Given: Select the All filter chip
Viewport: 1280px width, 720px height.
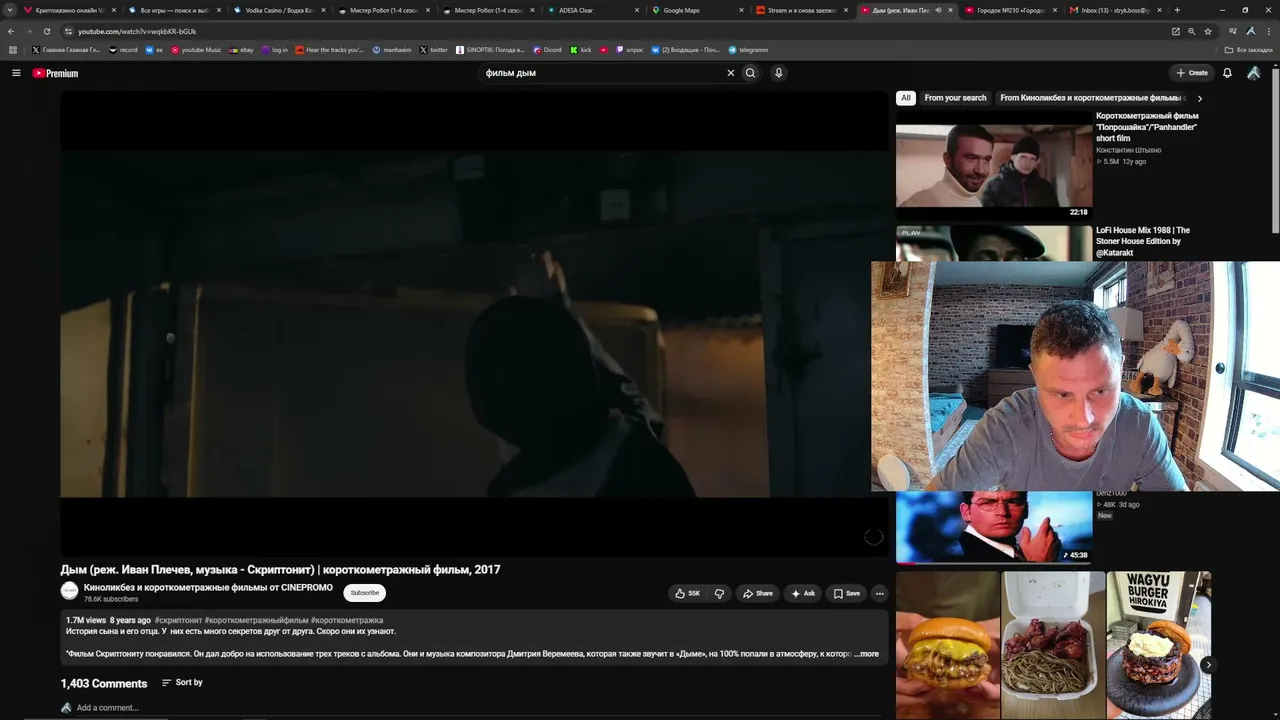Looking at the screenshot, I should (905, 98).
